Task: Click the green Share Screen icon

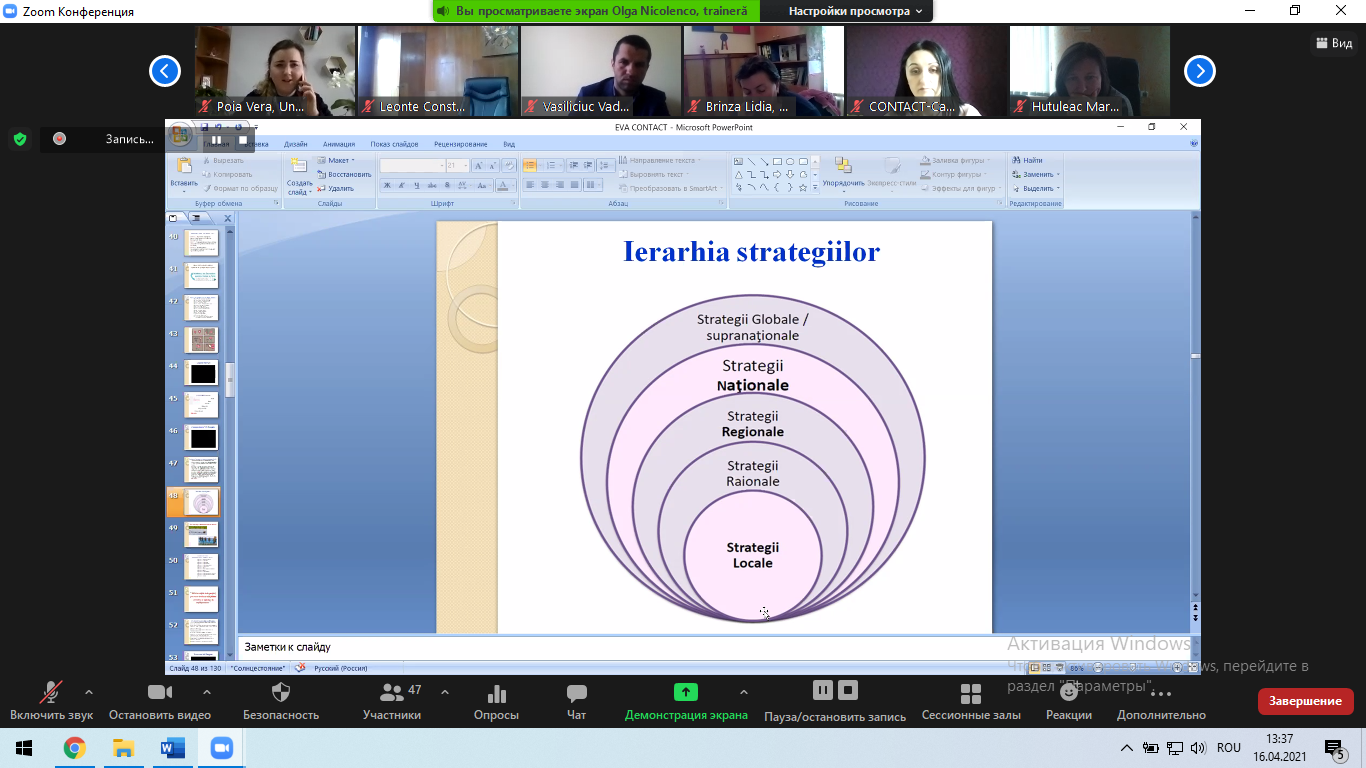Action: [x=685, y=692]
